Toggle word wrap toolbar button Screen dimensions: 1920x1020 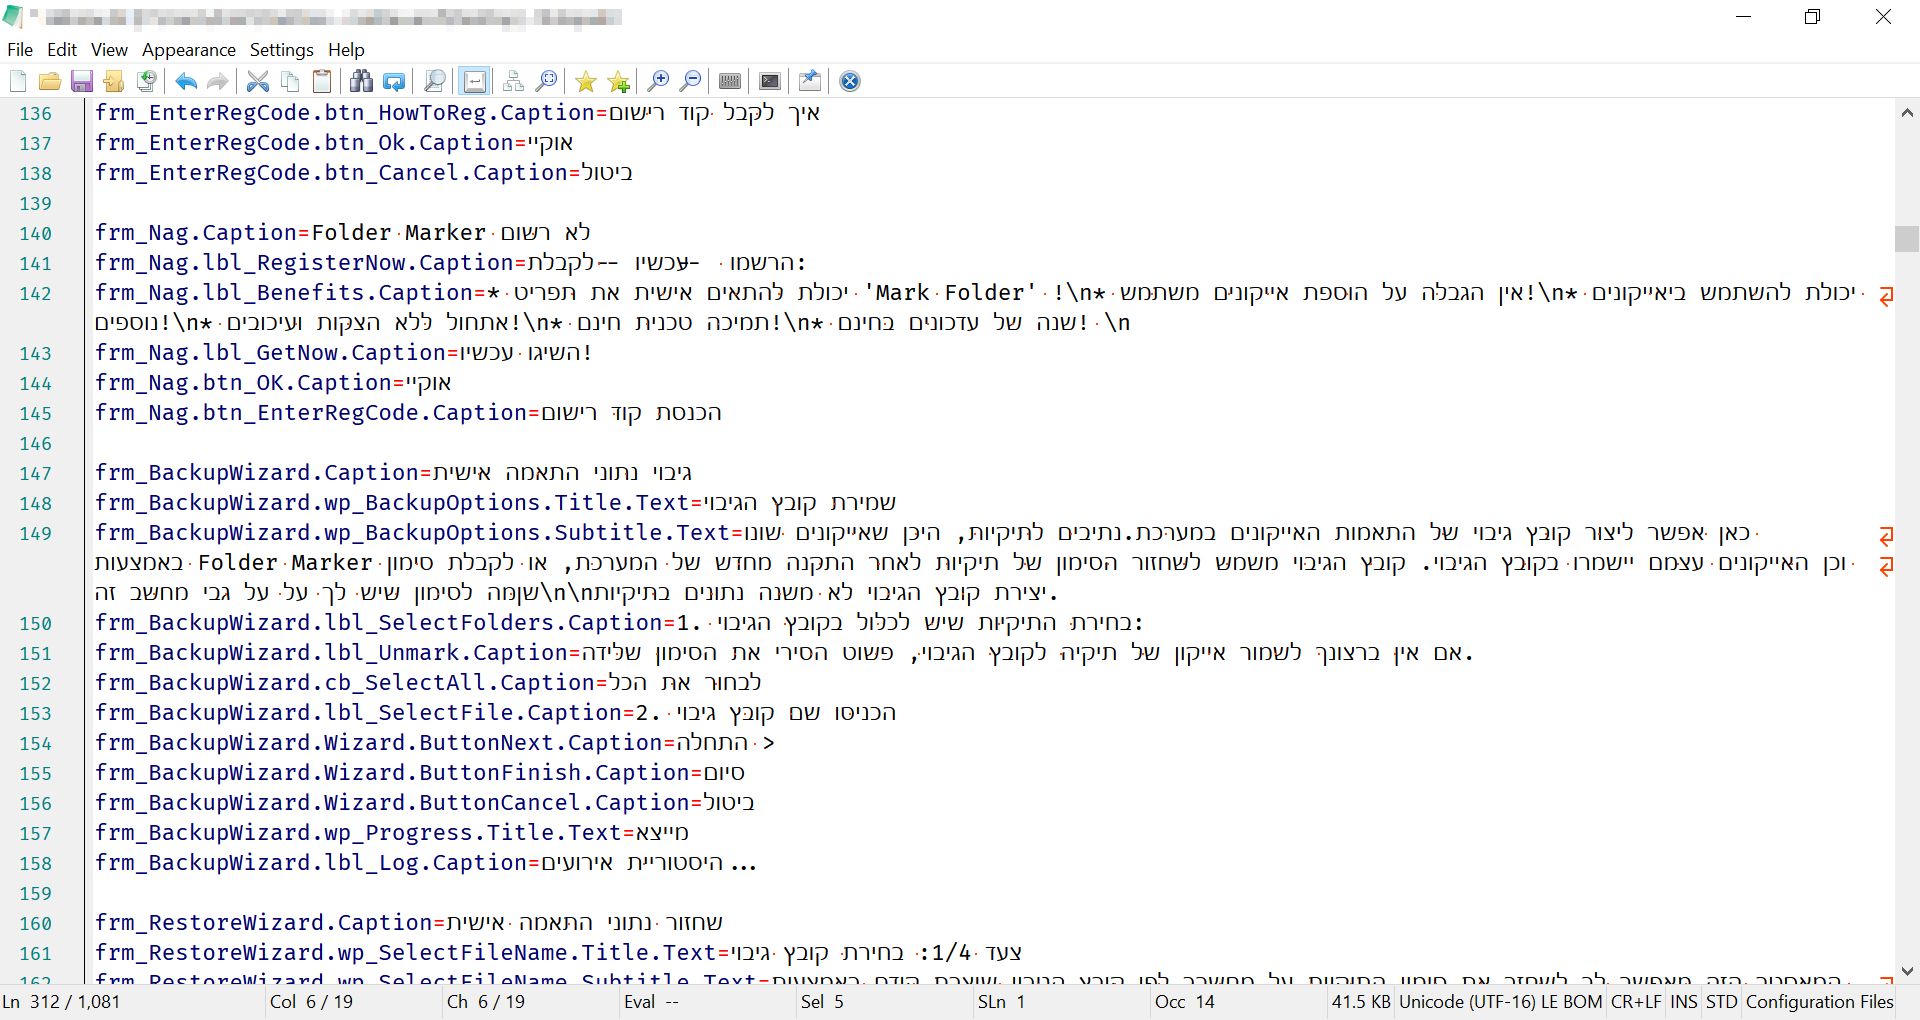pos(475,81)
